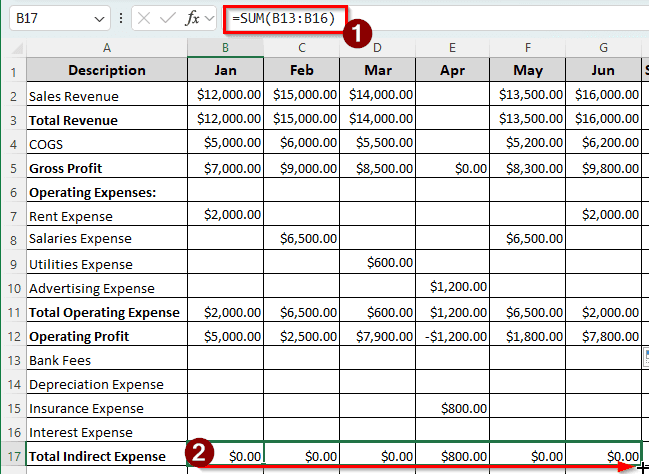Screen dimensions: 649x474
Task: Click the $2,000.00 Rent Expense cell in Jan
Action: click(x=226, y=214)
